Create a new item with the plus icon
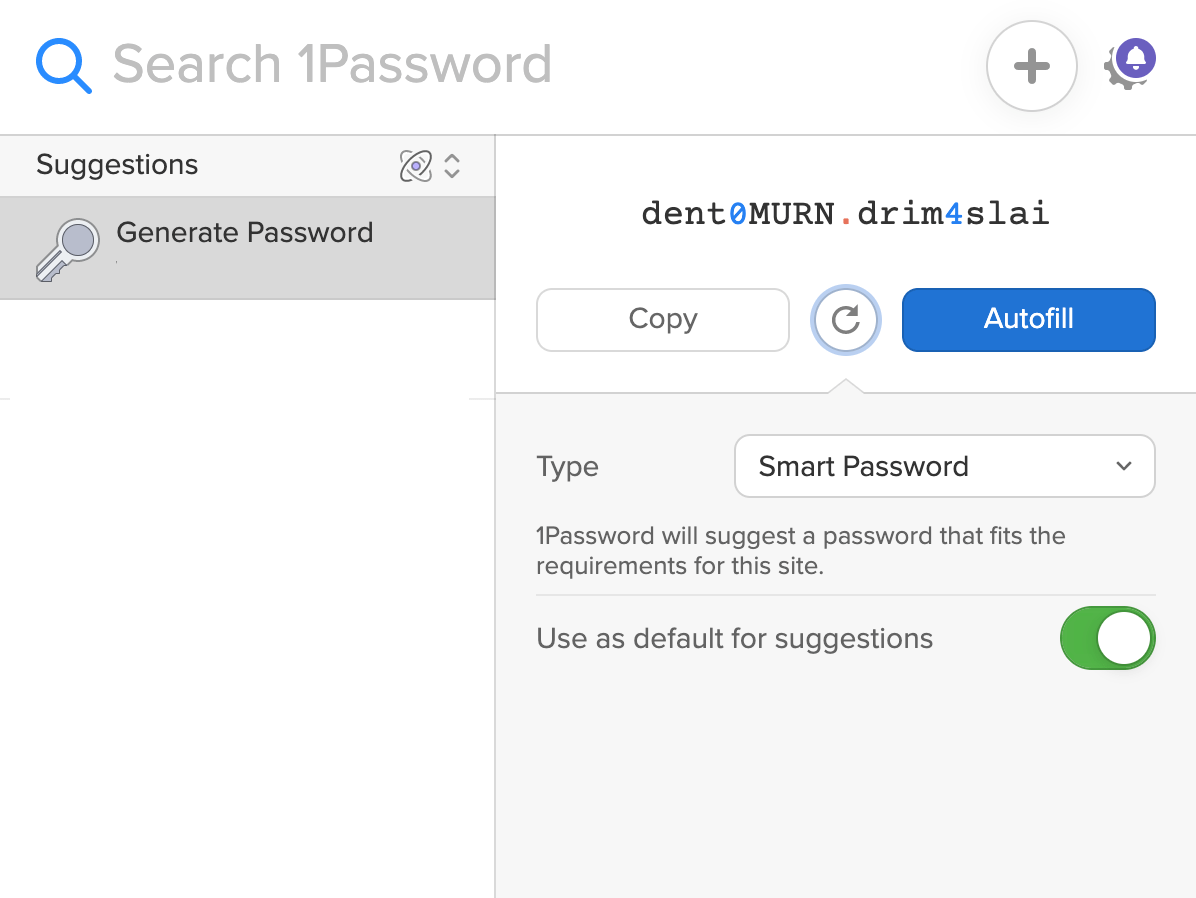Image resolution: width=1196 pixels, height=898 pixels. 1031,66
